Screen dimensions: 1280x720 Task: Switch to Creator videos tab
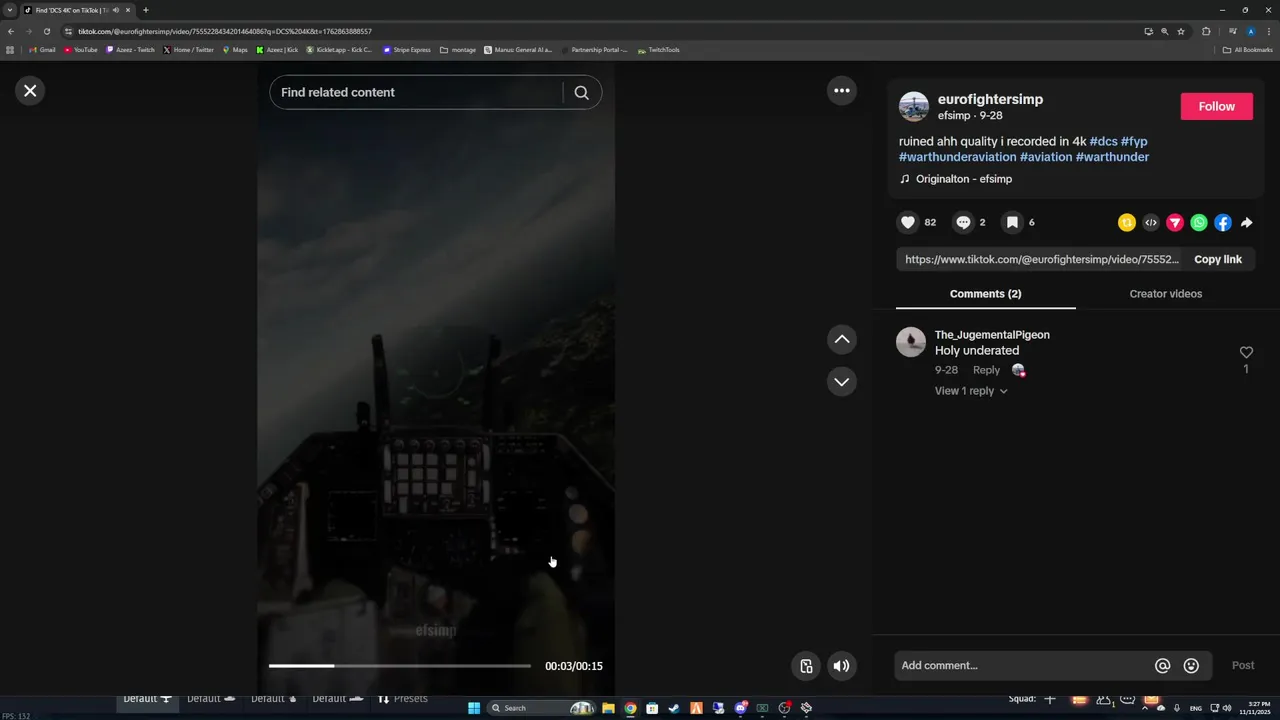coord(1165,294)
